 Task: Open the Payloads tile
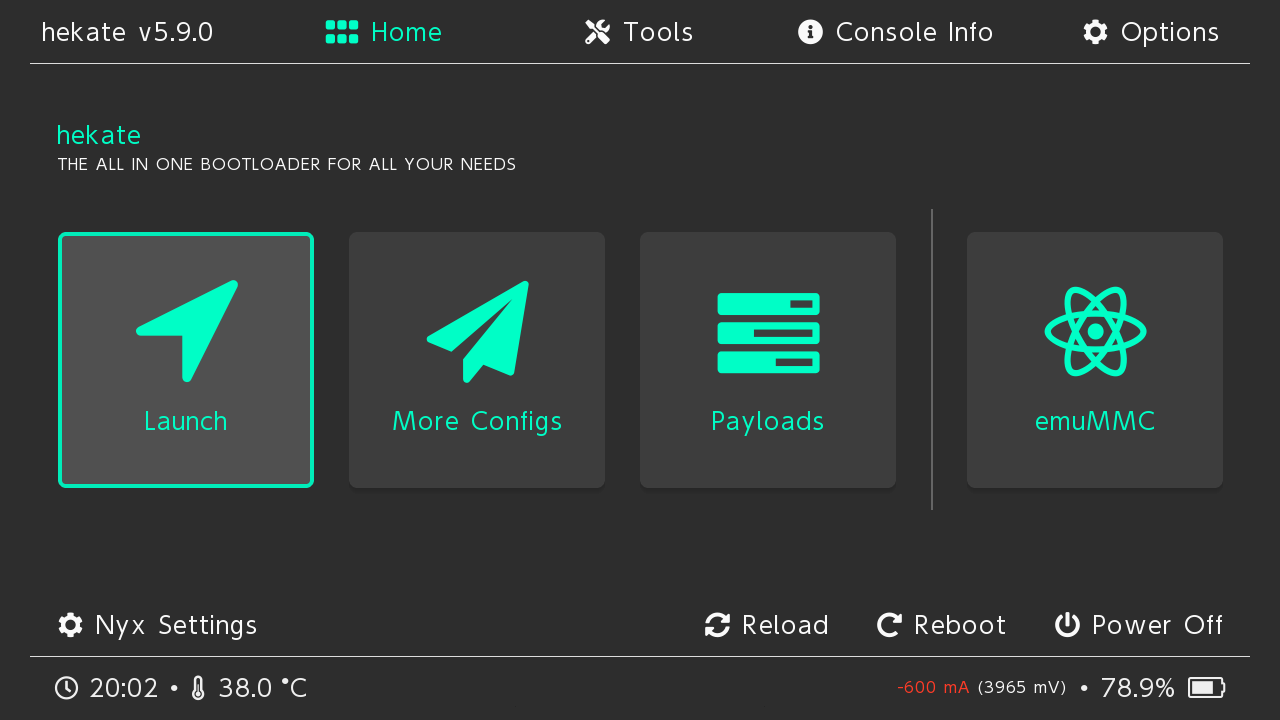(768, 360)
